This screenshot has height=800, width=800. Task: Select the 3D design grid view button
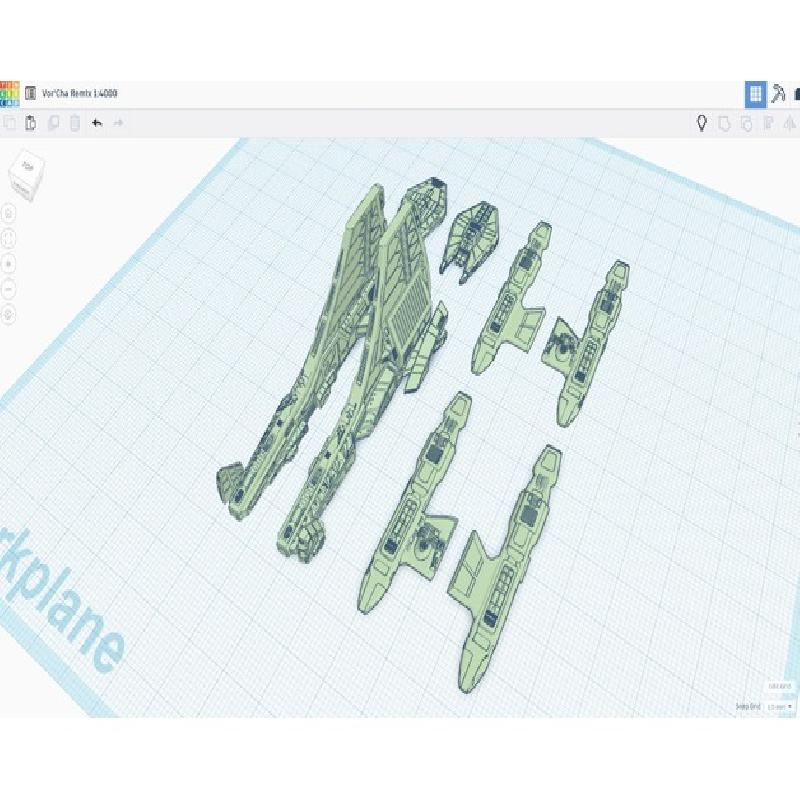click(x=755, y=94)
